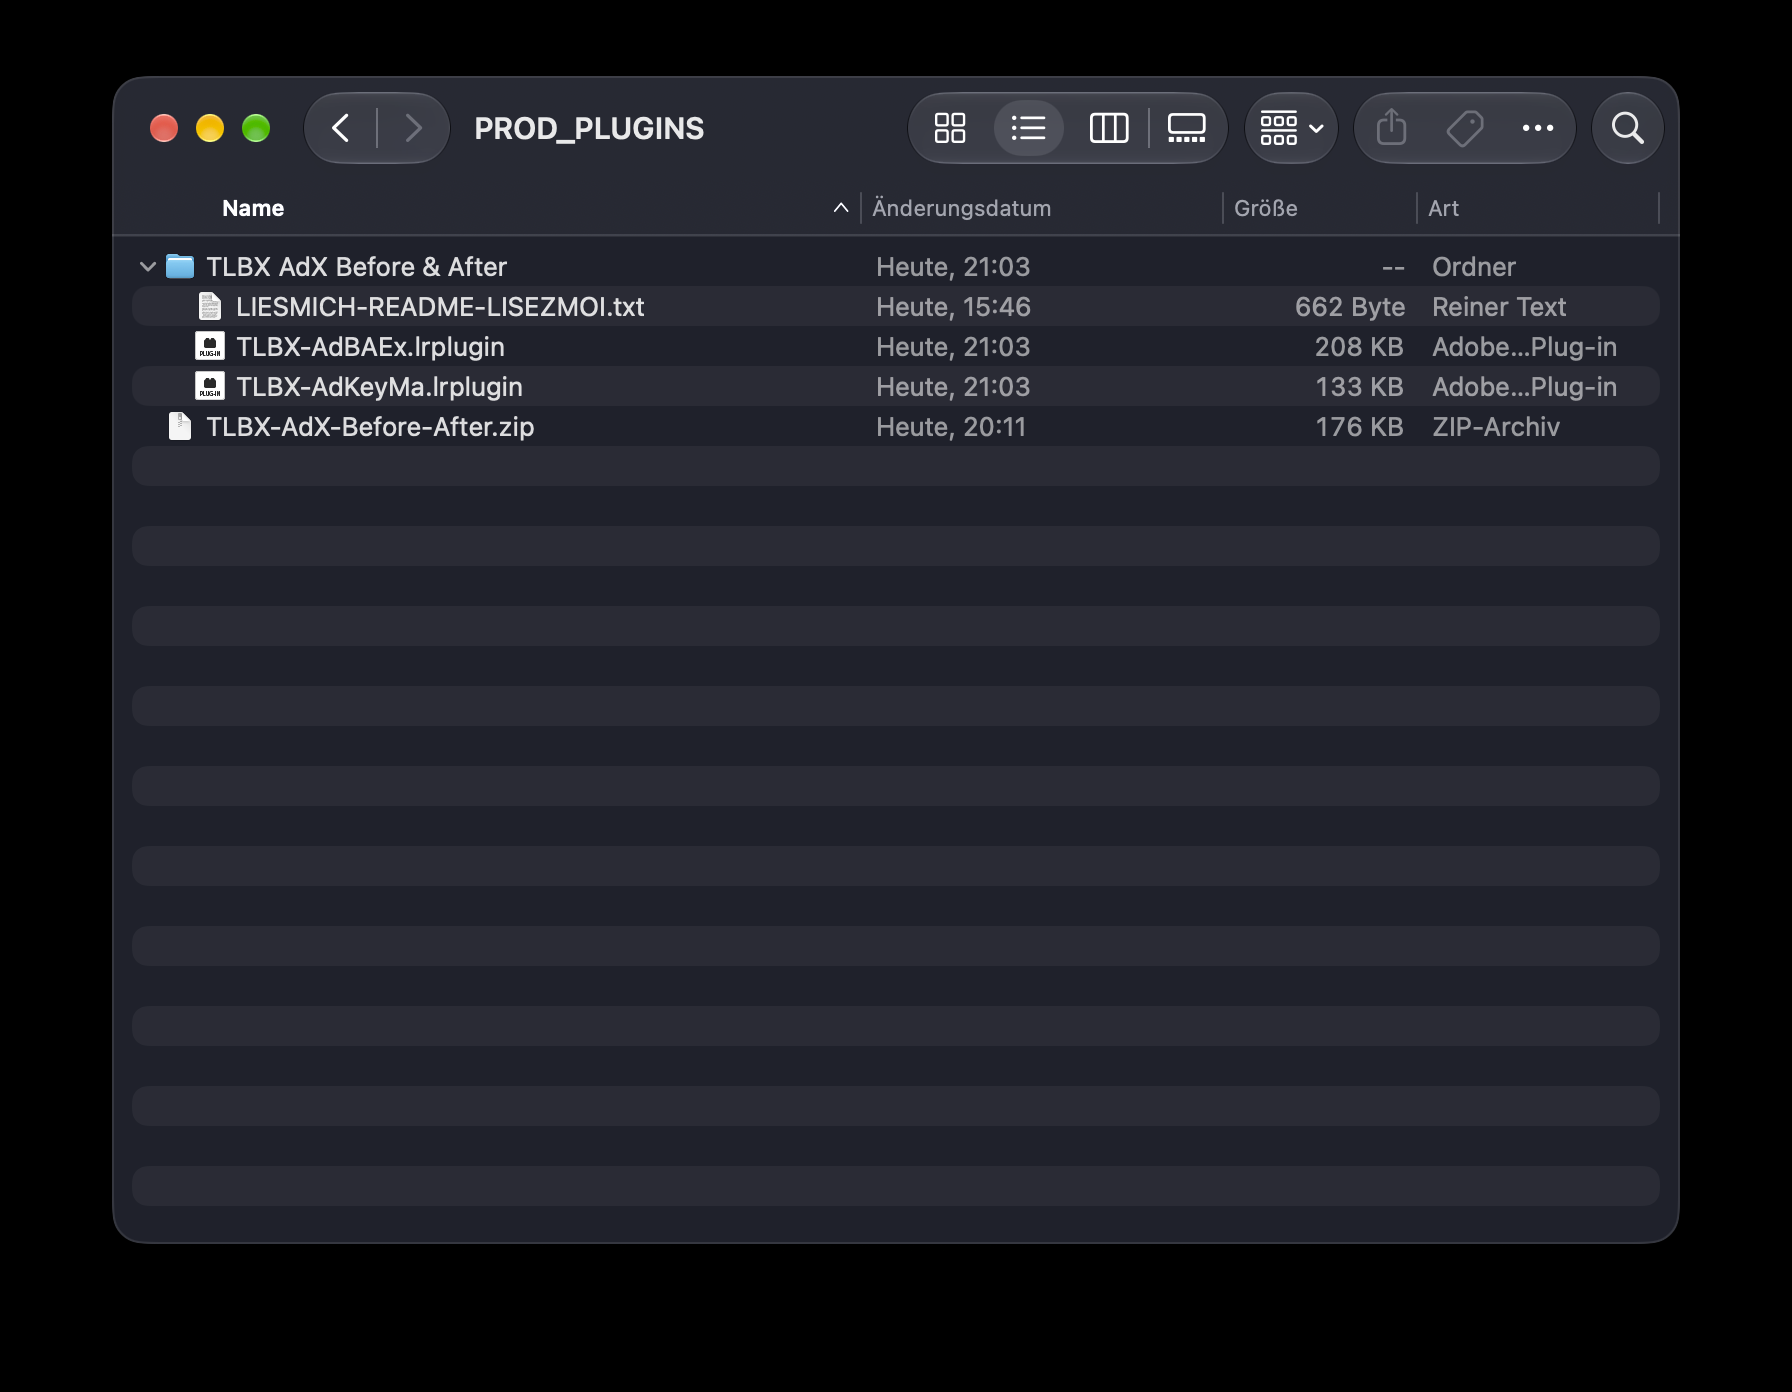Zoom the window with green button
The height and width of the screenshot is (1392, 1792).
tap(256, 128)
